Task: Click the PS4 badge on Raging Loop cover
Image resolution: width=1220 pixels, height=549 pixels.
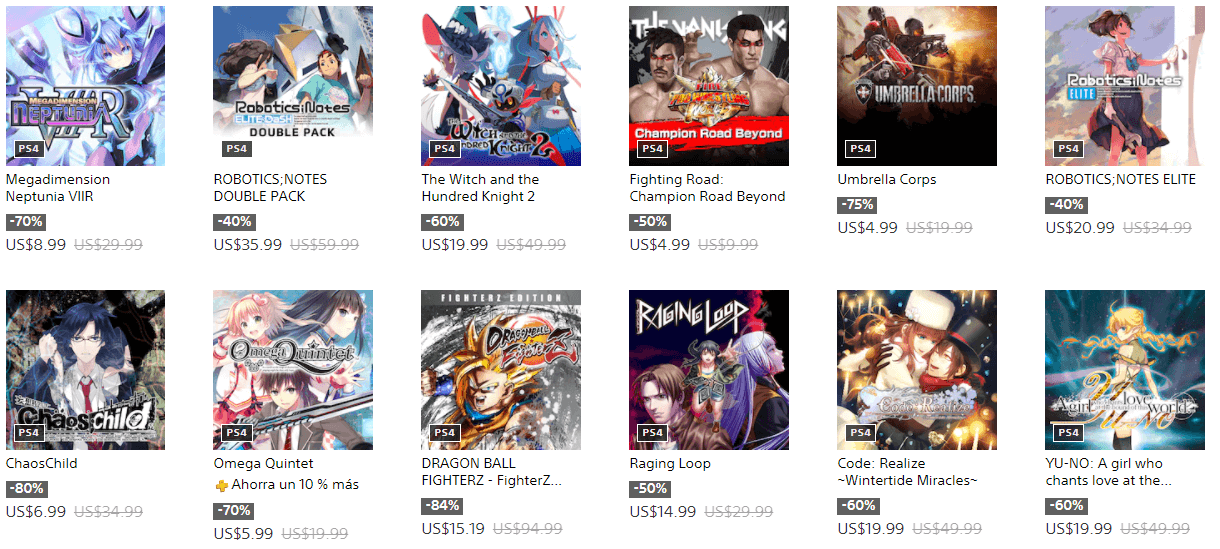Action: click(653, 433)
